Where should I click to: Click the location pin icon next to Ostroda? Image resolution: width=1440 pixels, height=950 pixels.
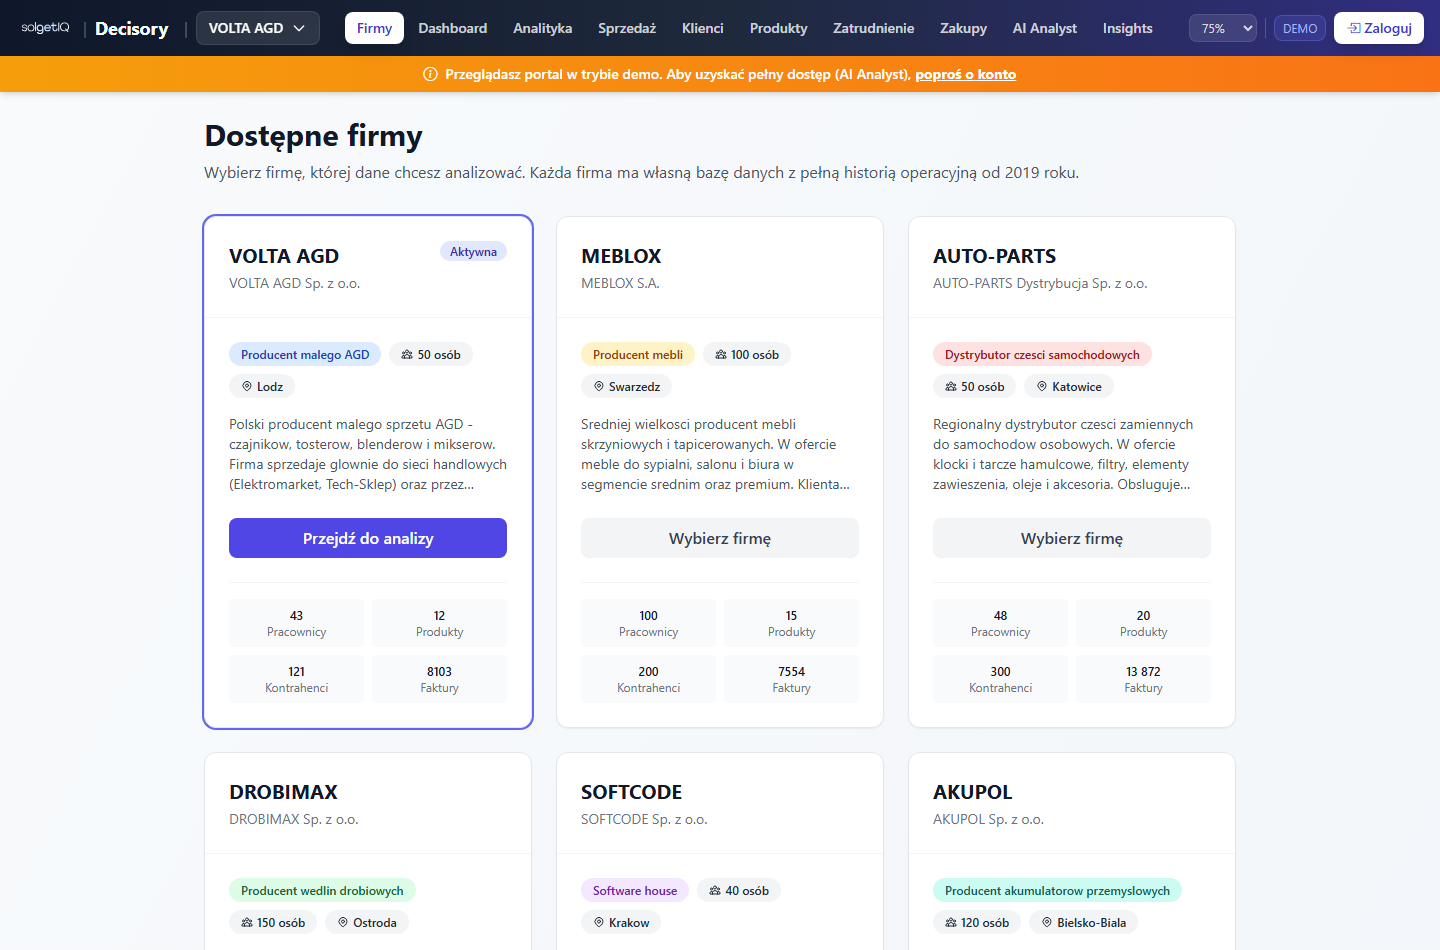[x=343, y=923]
